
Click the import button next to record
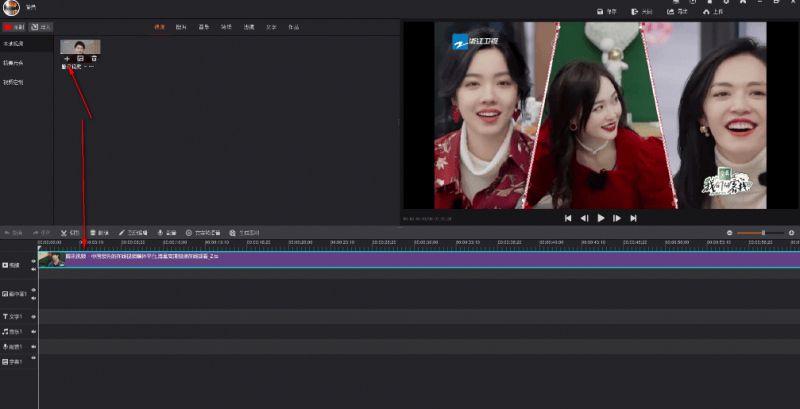coord(43,27)
